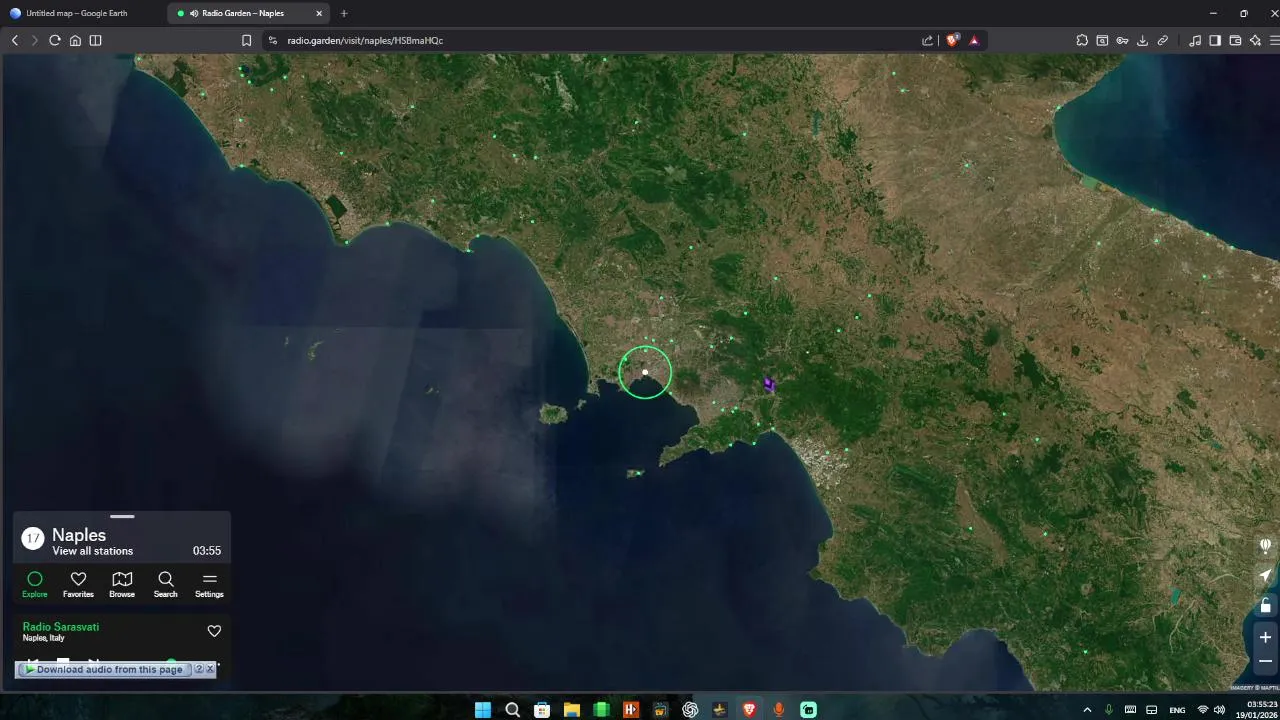The image size is (1280, 720).
Task: Go to browser home page
Action: point(75,40)
